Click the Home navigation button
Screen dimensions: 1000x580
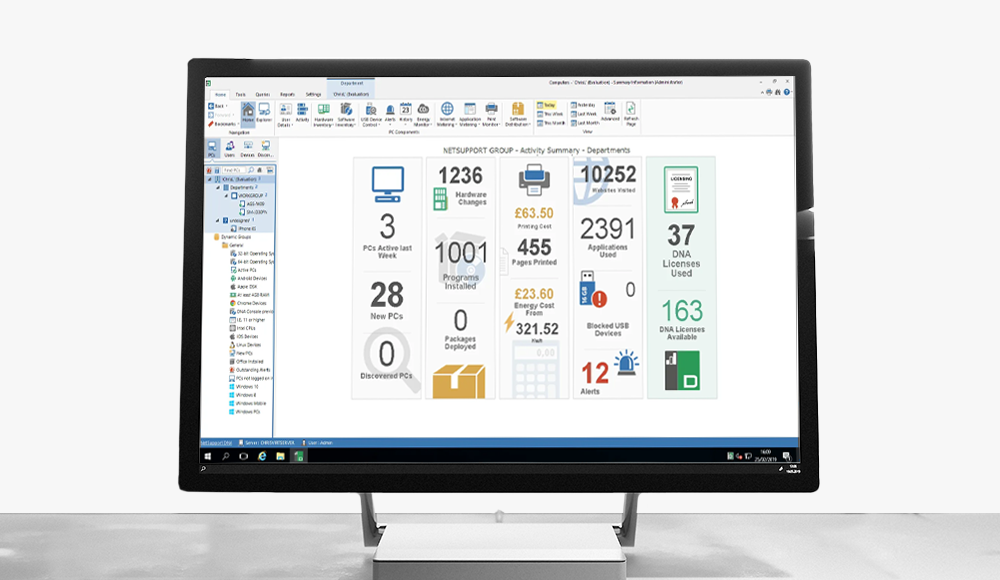[x=246, y=111]
